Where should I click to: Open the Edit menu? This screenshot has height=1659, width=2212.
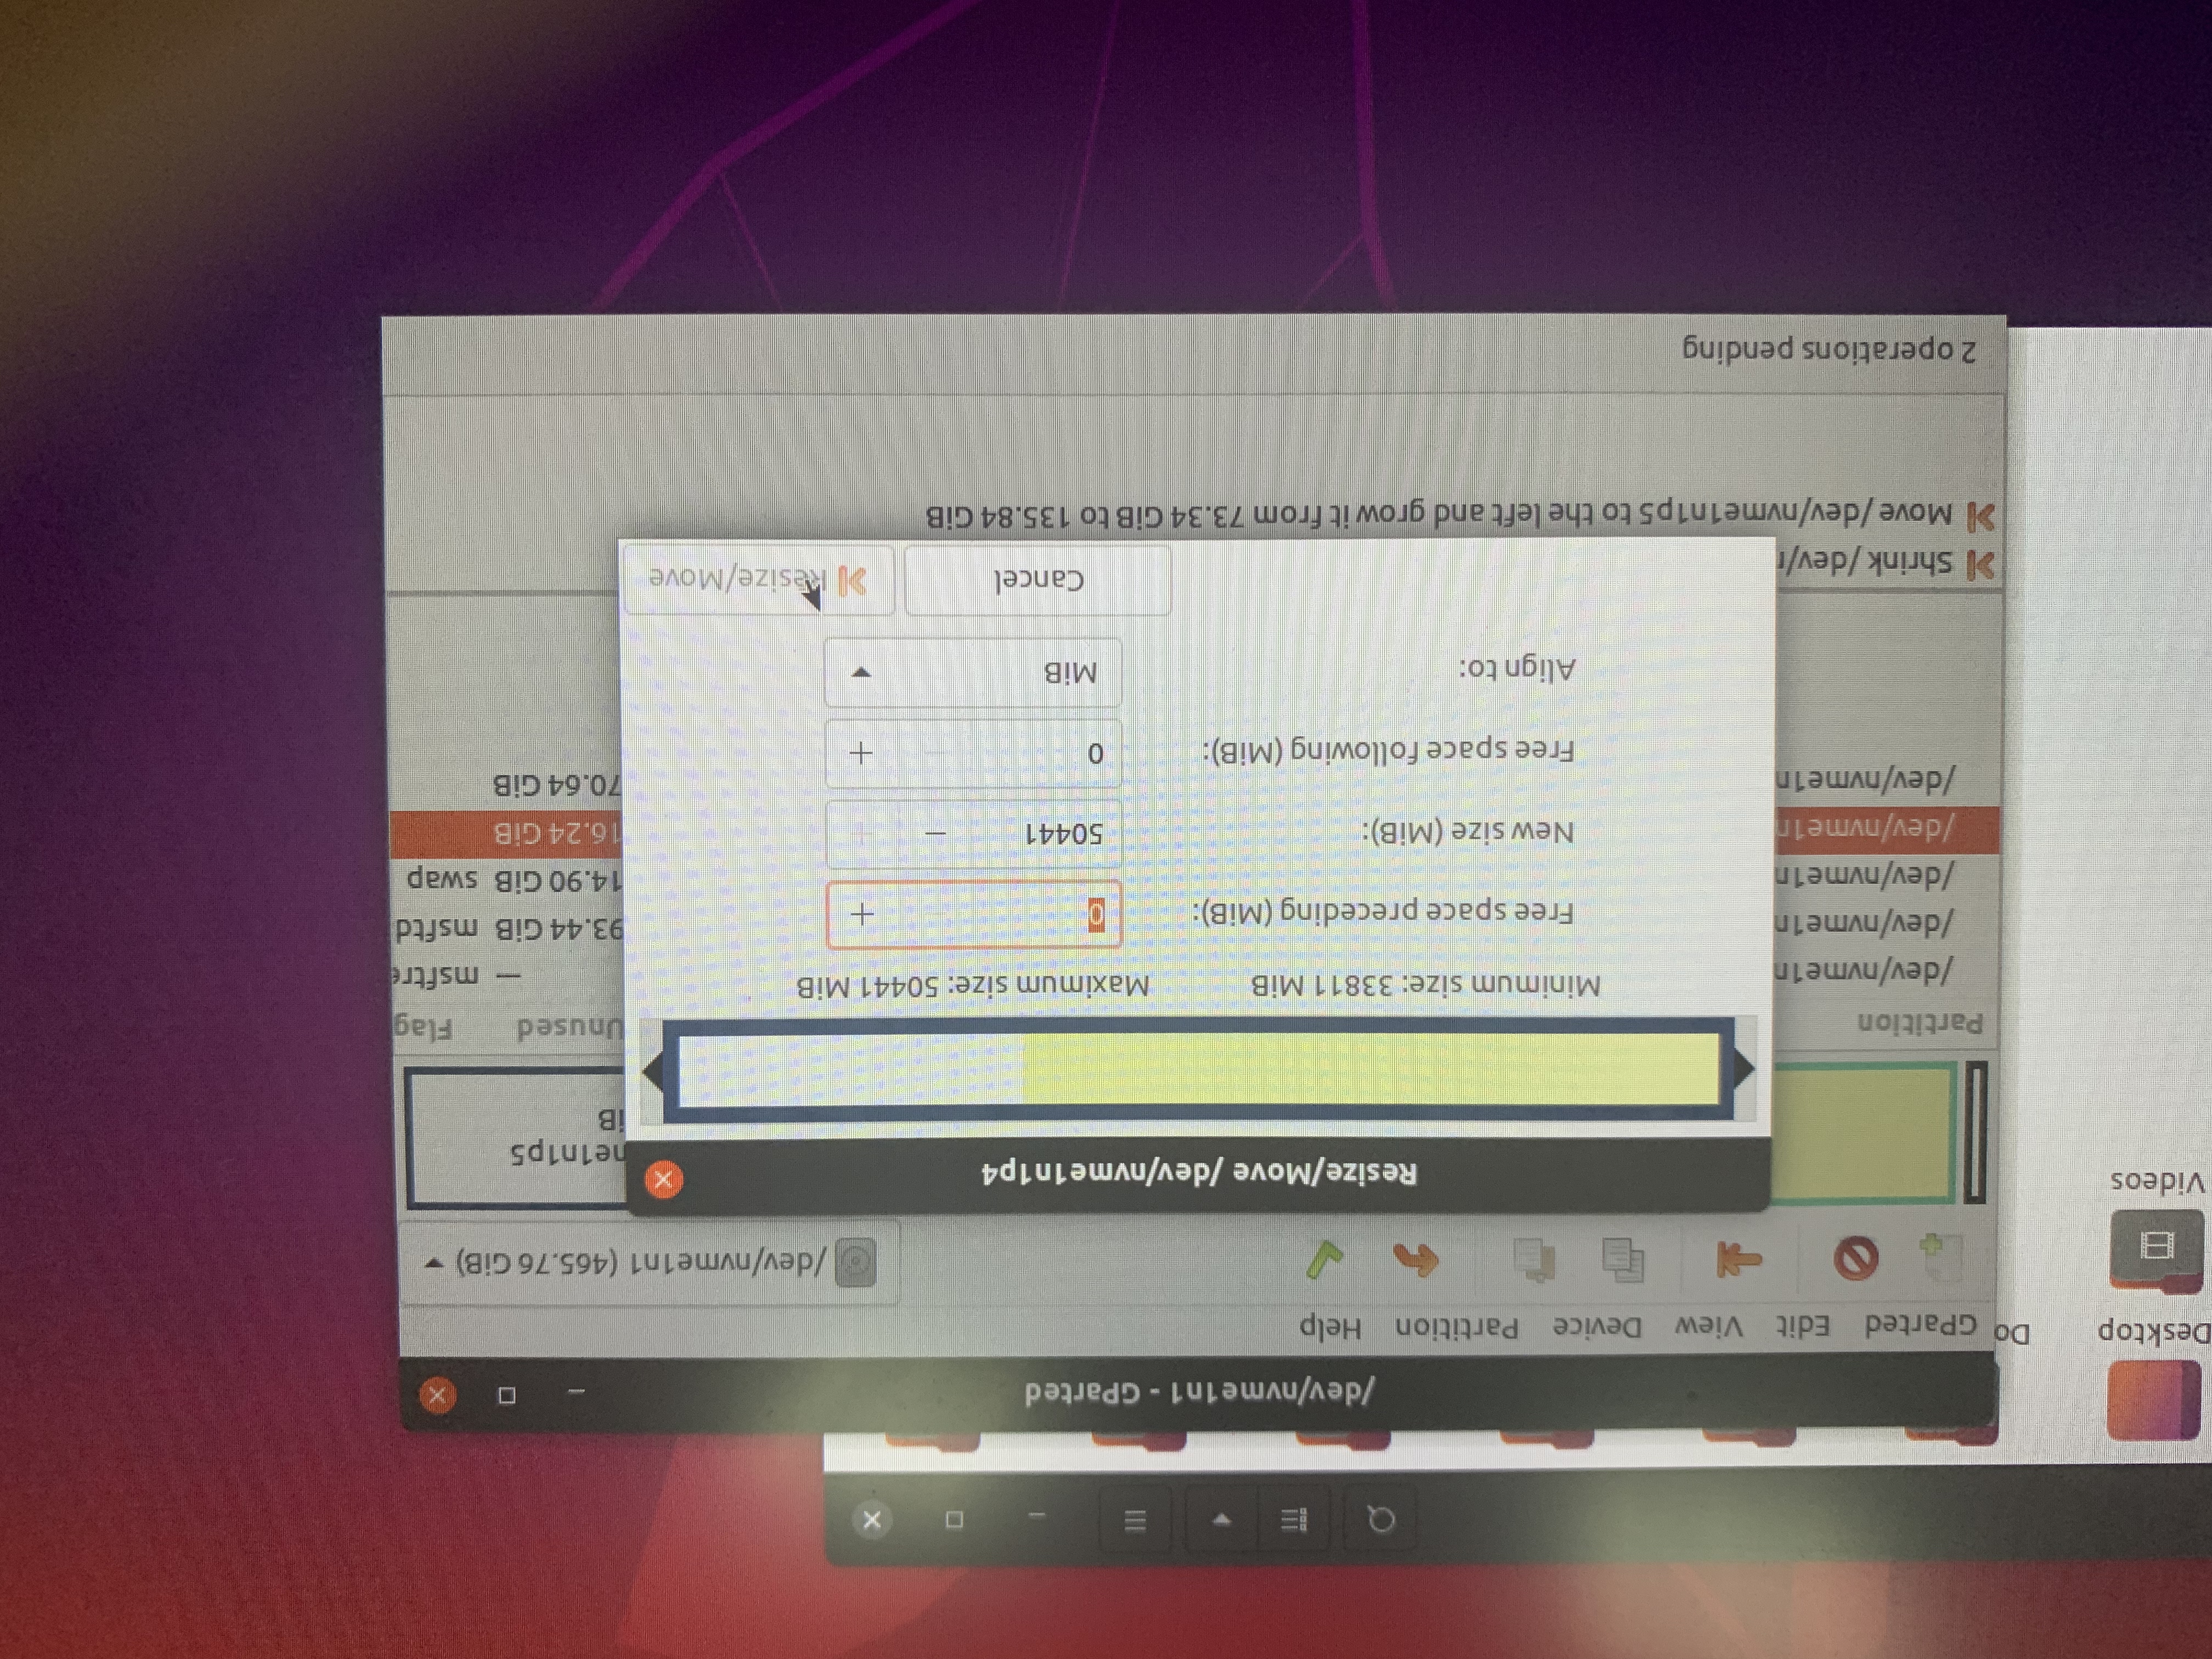pos(1803,1326)
